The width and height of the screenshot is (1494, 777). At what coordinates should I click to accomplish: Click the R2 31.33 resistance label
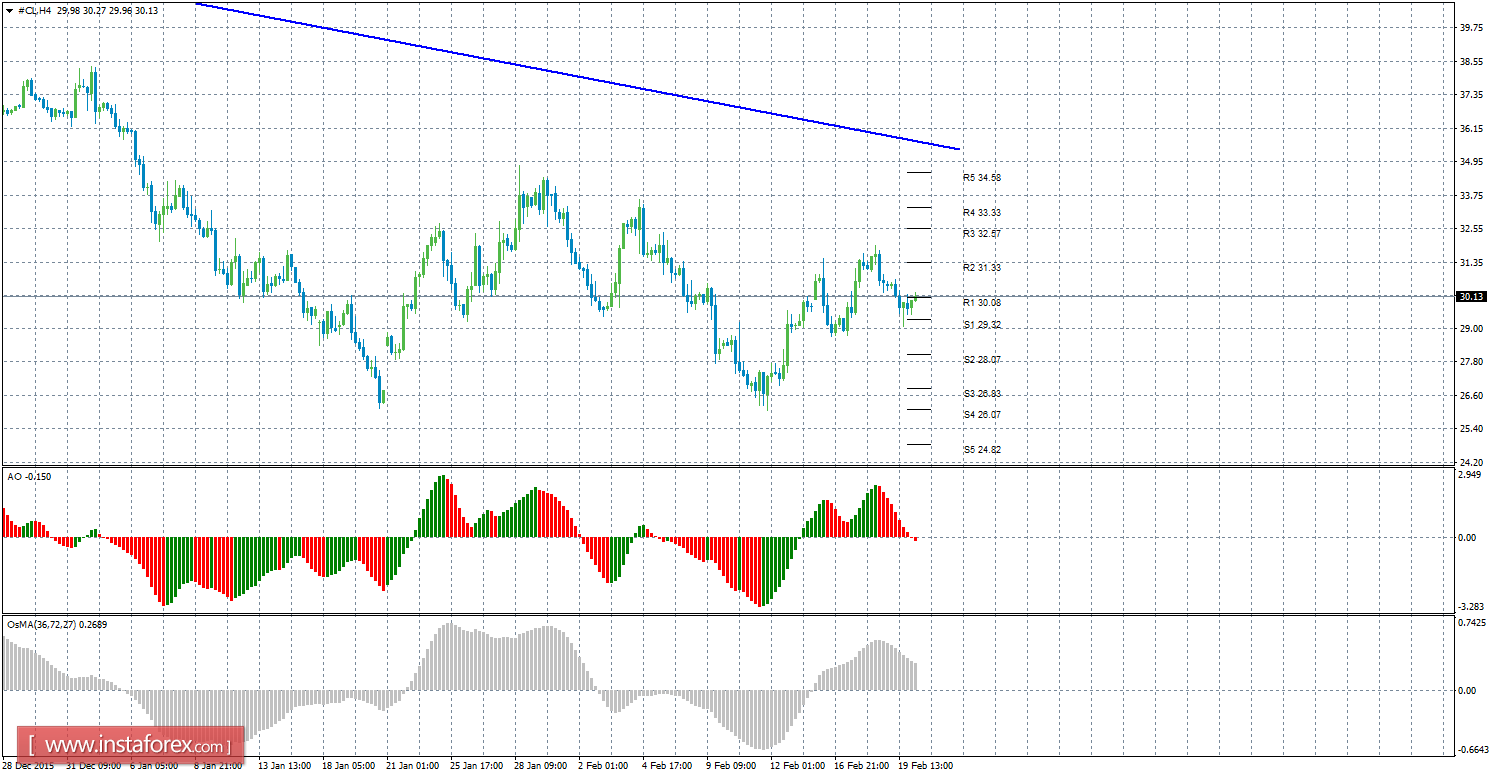pos(982,268)
